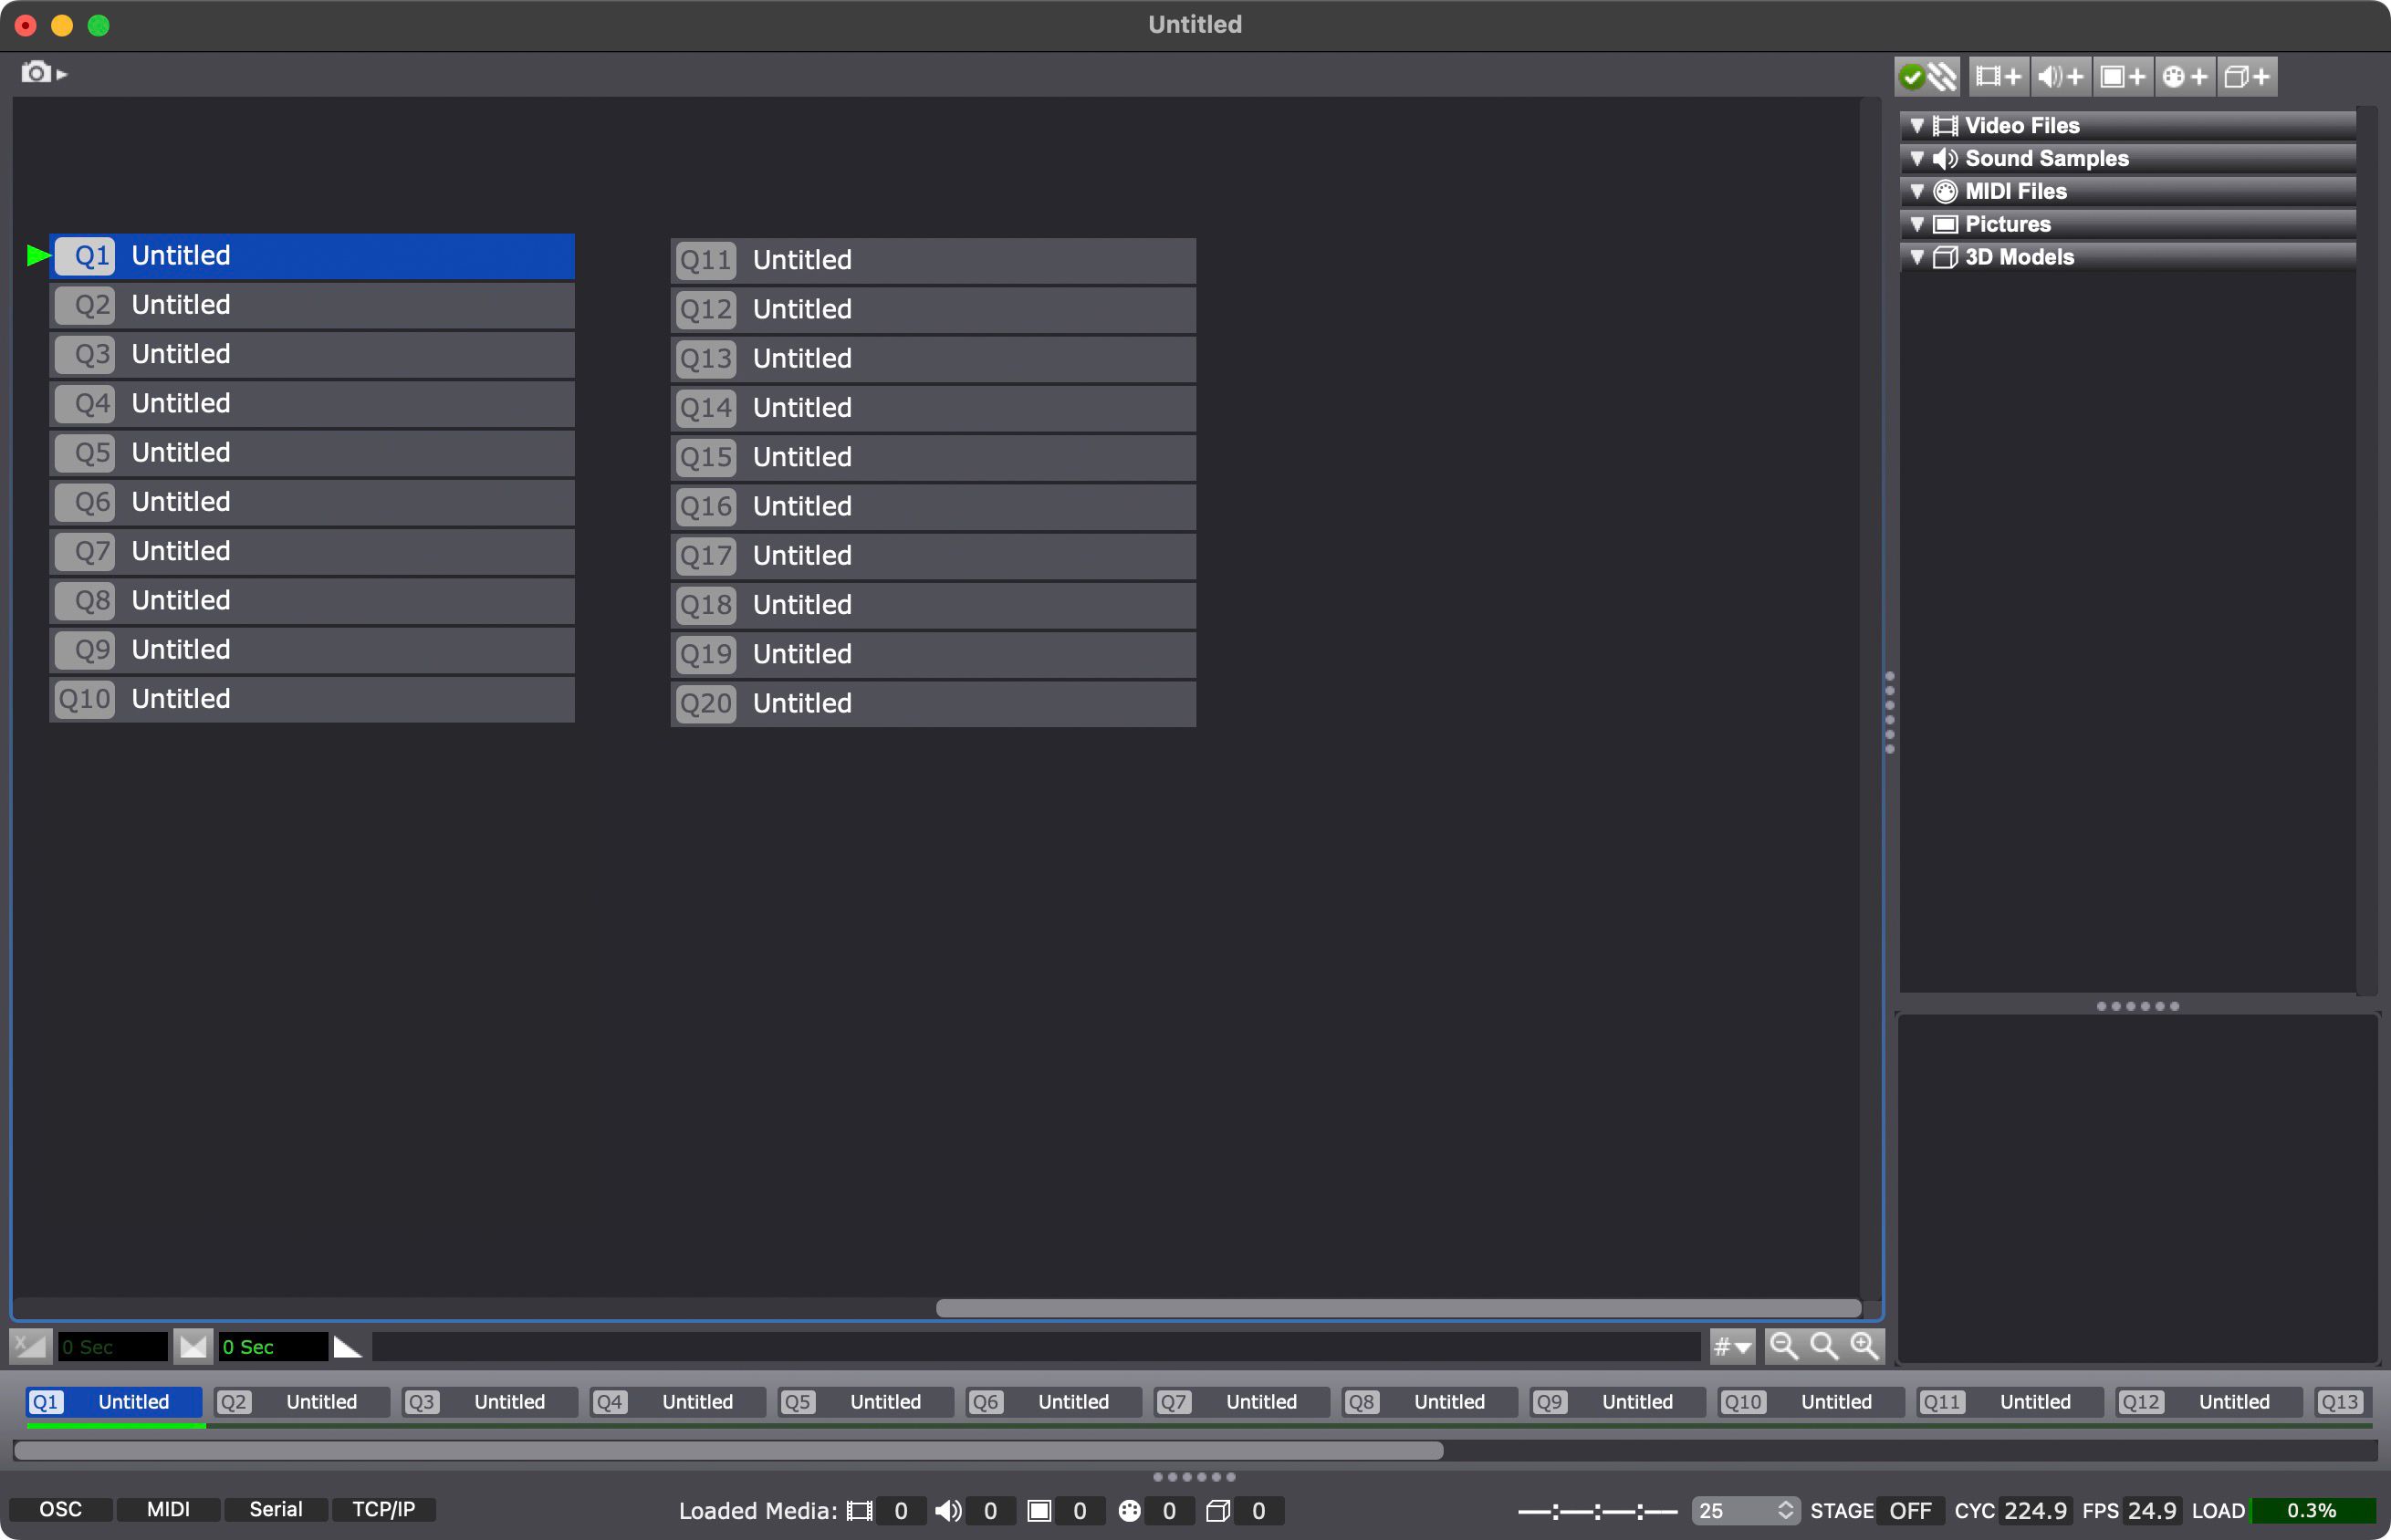Collapse the Video Files media bin
The height and width of the screenshot is (1540, 2391).
click(x=1917, y=124)
